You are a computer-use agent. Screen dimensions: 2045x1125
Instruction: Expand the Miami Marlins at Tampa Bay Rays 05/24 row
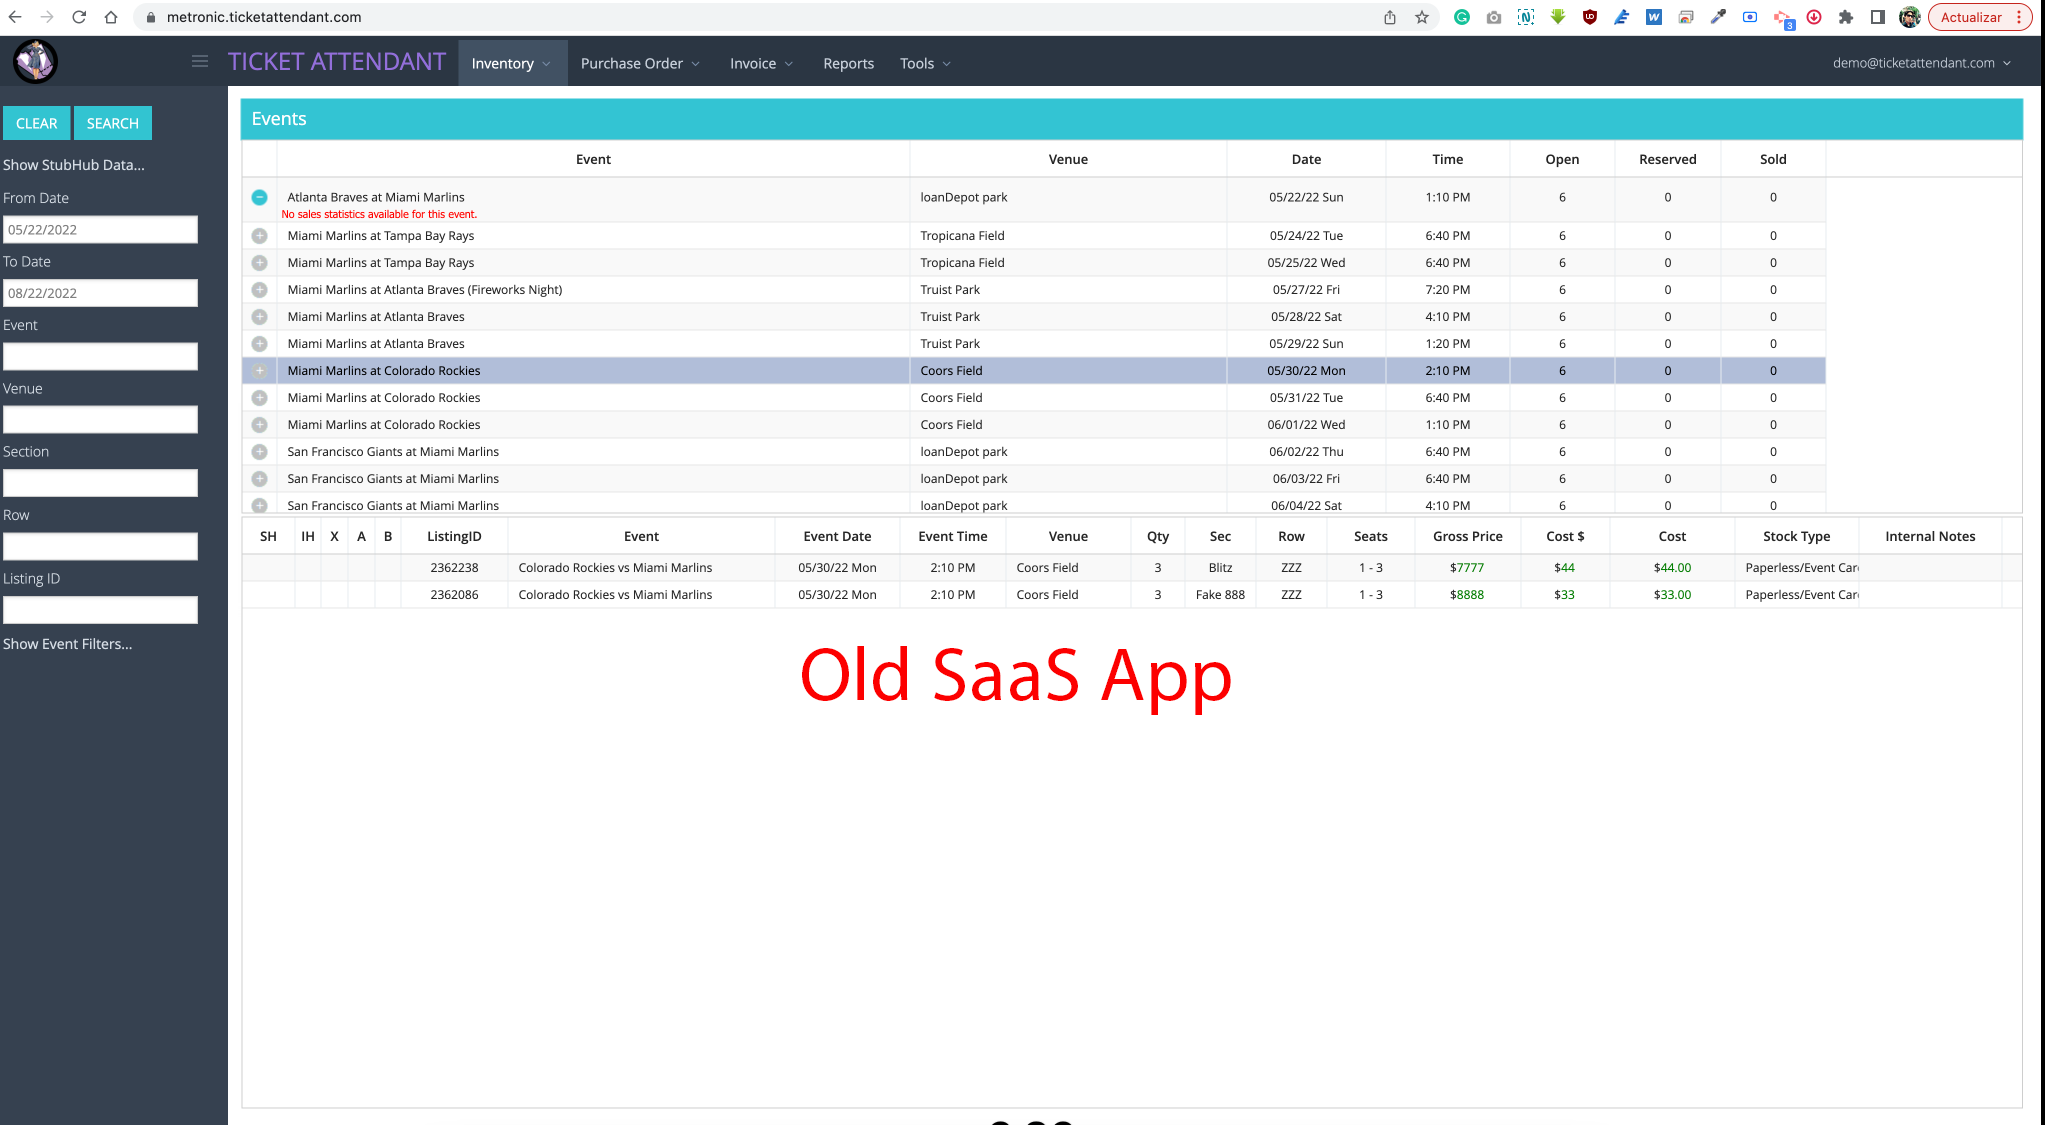[259, 236]
